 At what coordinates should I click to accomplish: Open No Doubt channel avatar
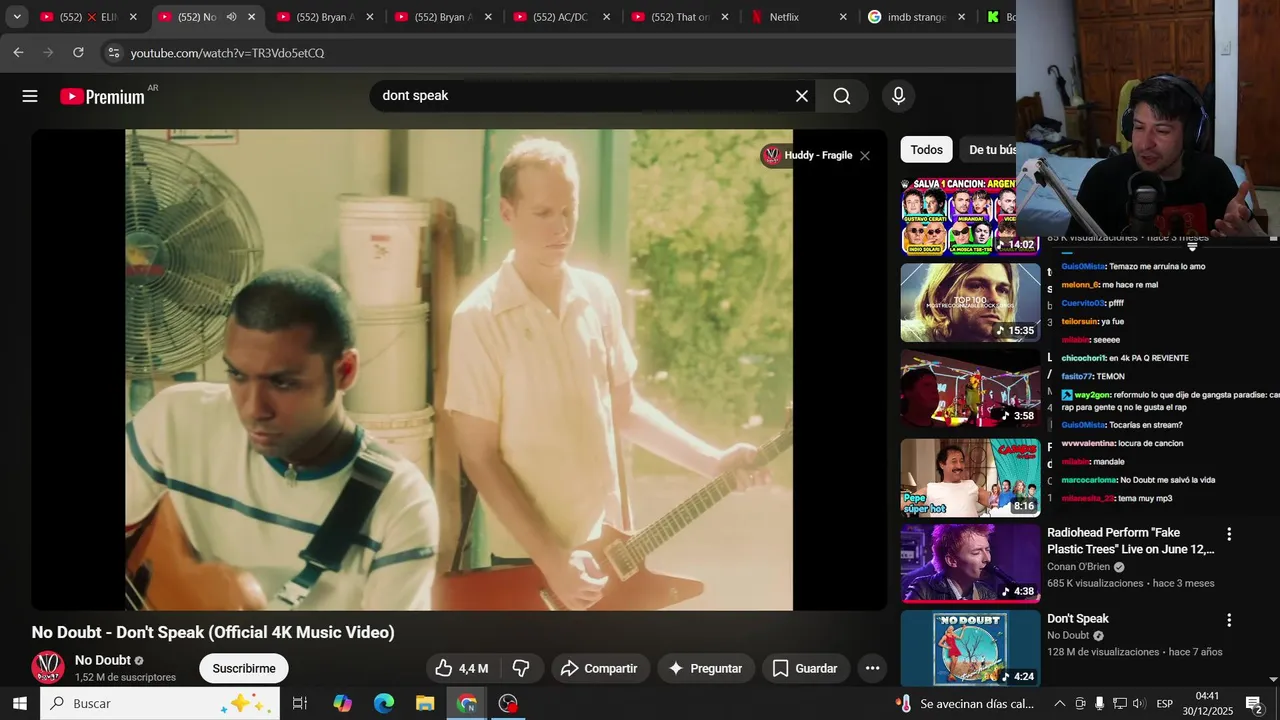point(48,667)
